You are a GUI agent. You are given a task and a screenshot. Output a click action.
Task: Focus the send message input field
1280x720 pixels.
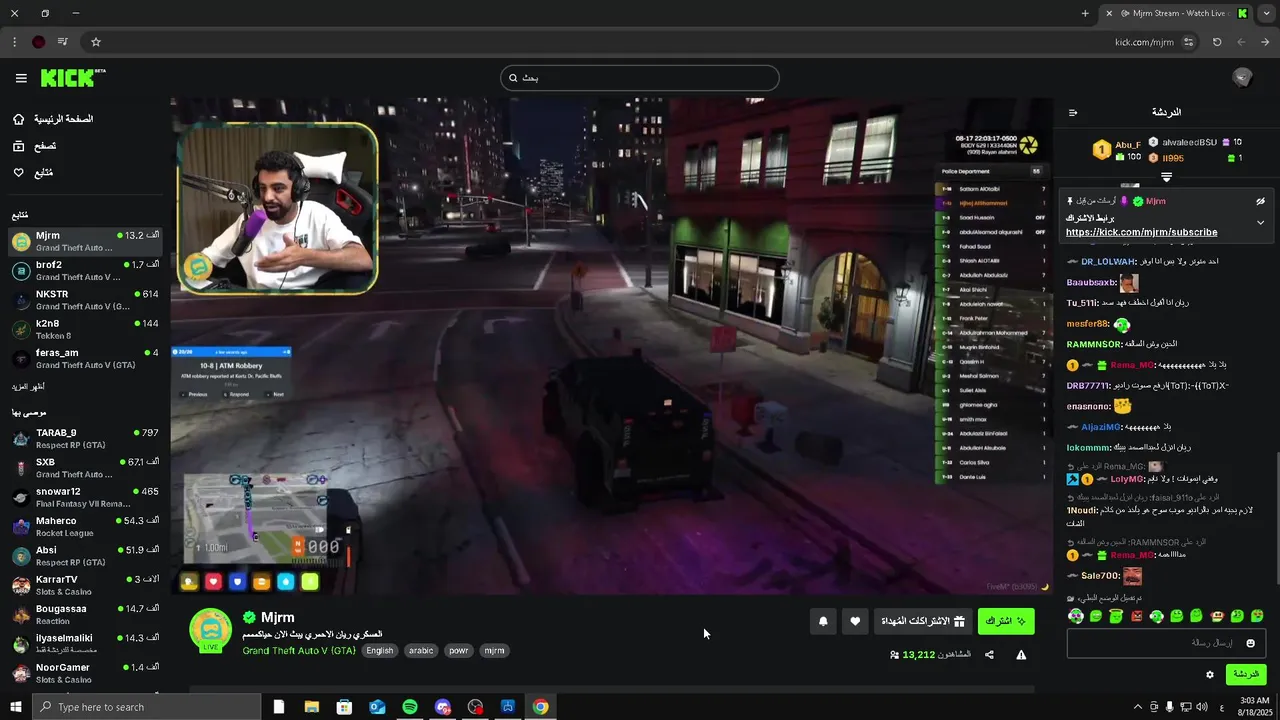pyautogui.click(x=1167, y=643)
